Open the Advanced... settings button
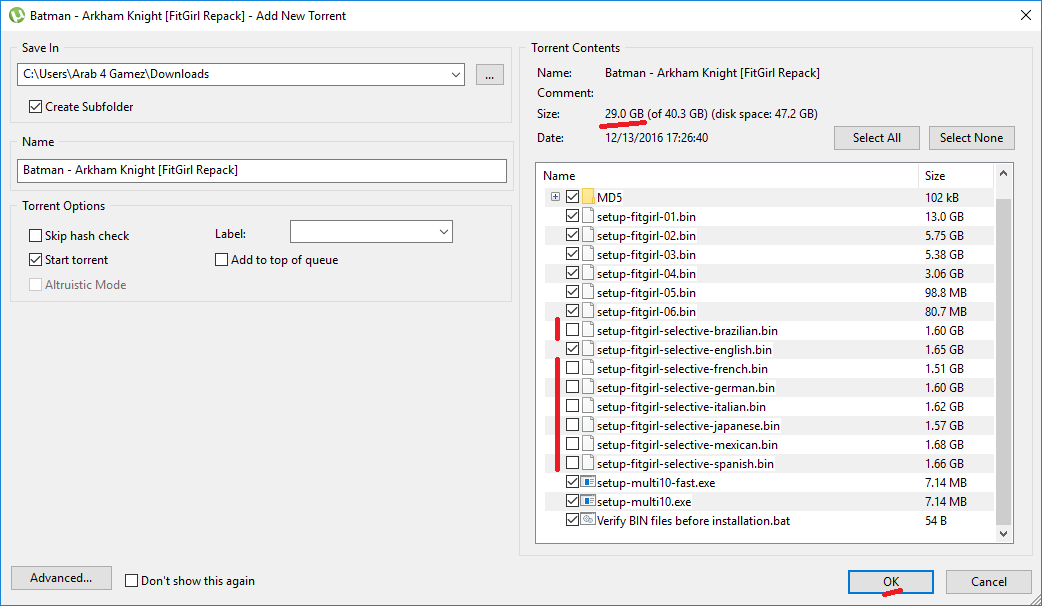The width and height of the screenshot is (1042, 606). point(61,578)
